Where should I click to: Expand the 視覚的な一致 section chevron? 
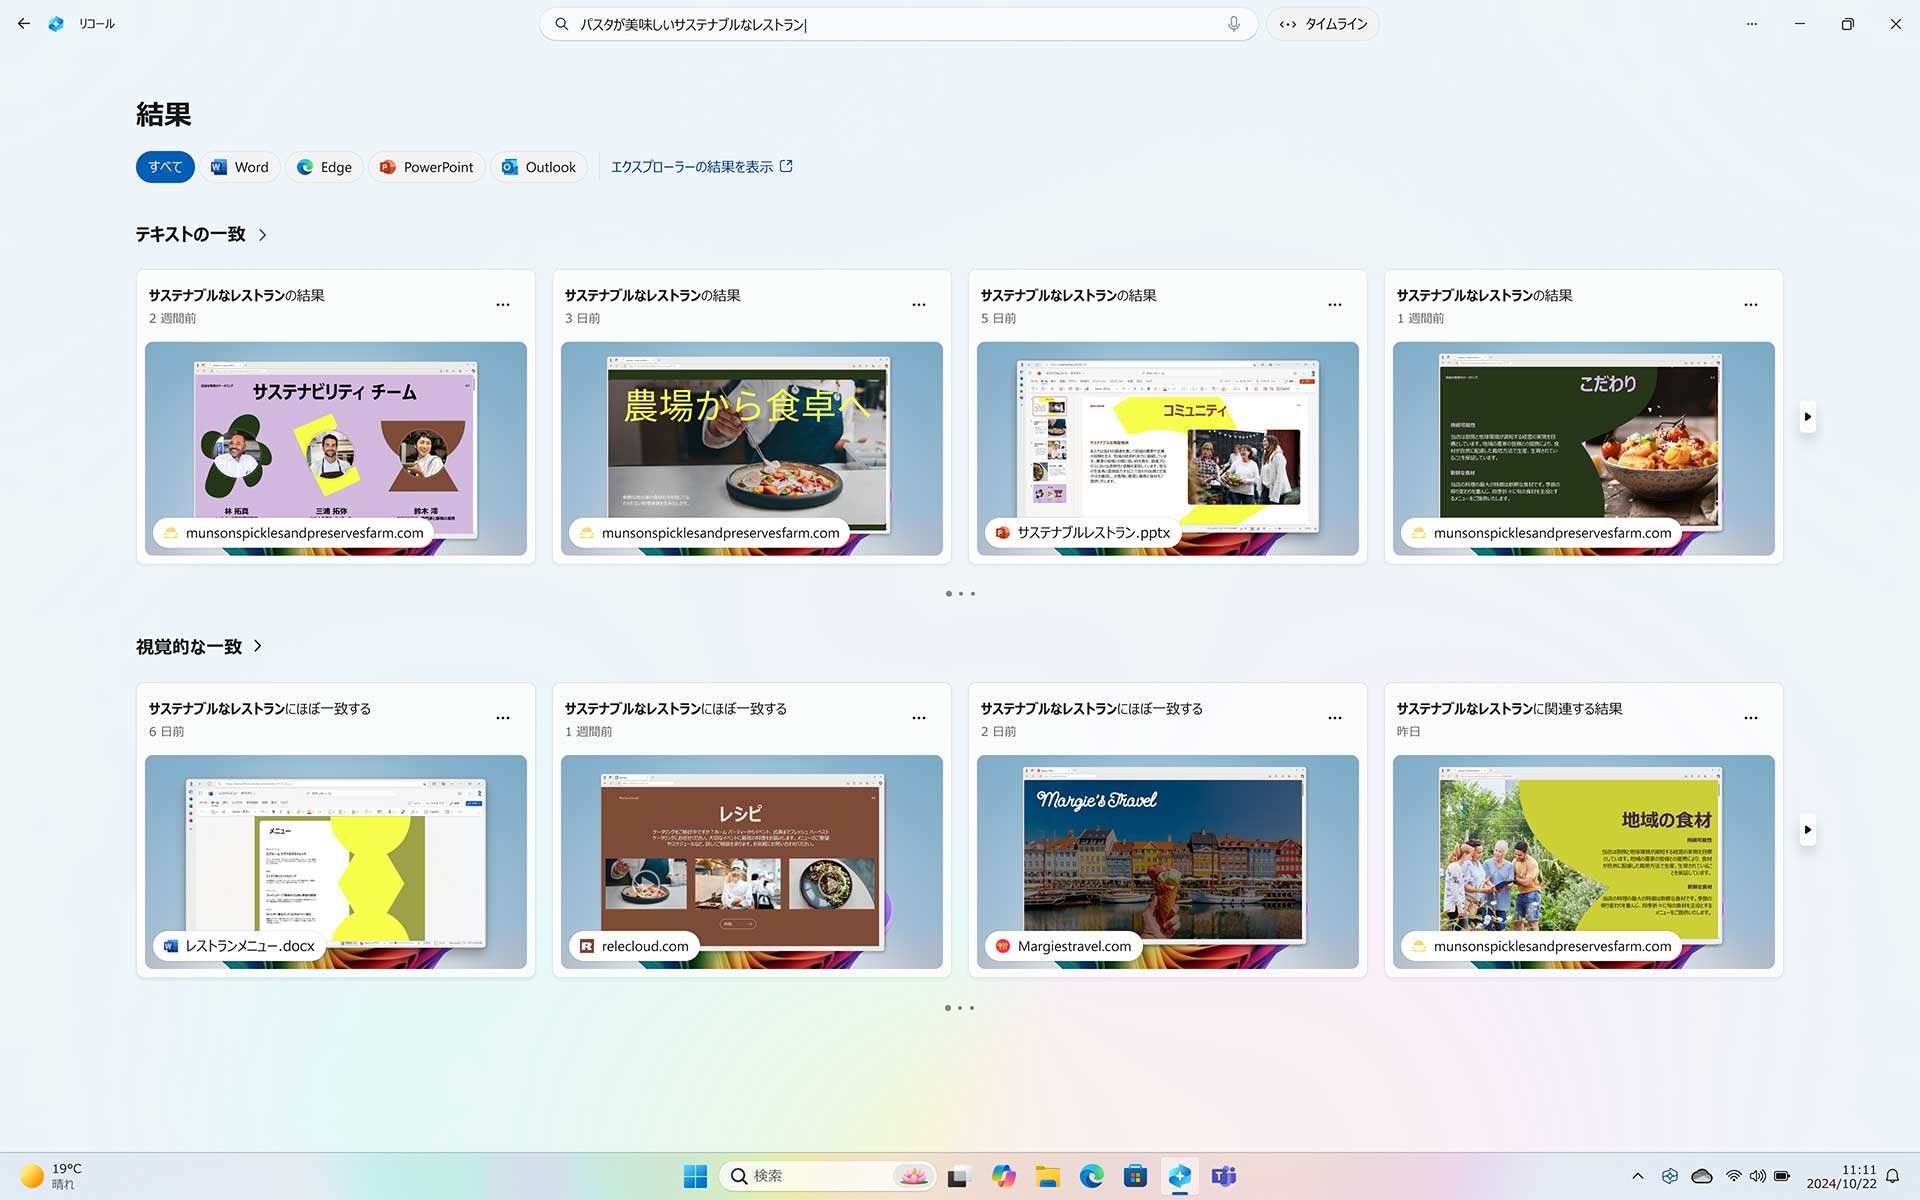(258, 647)
